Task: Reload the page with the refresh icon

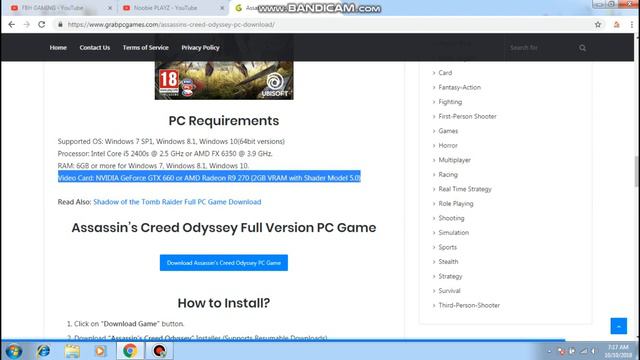Action: [42, 24]
